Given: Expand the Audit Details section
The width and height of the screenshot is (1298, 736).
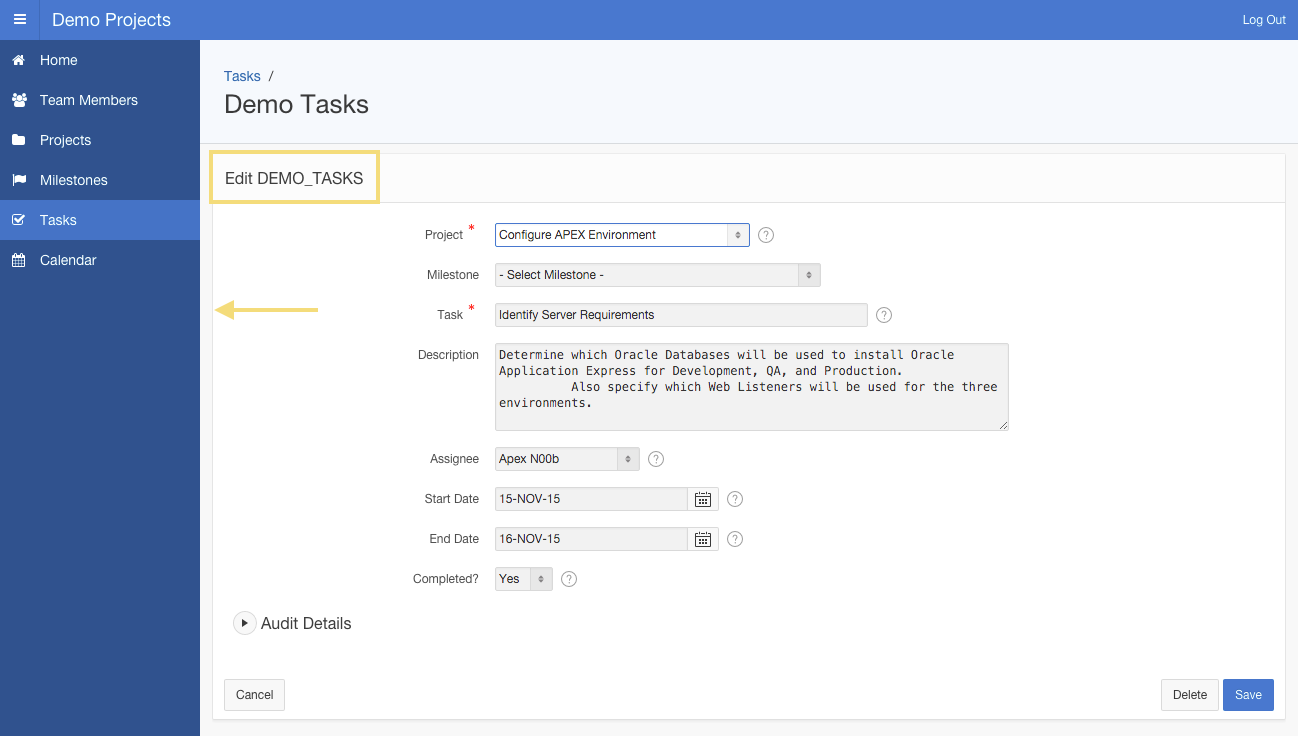Looking at the screenshot, I should (245, 622).
